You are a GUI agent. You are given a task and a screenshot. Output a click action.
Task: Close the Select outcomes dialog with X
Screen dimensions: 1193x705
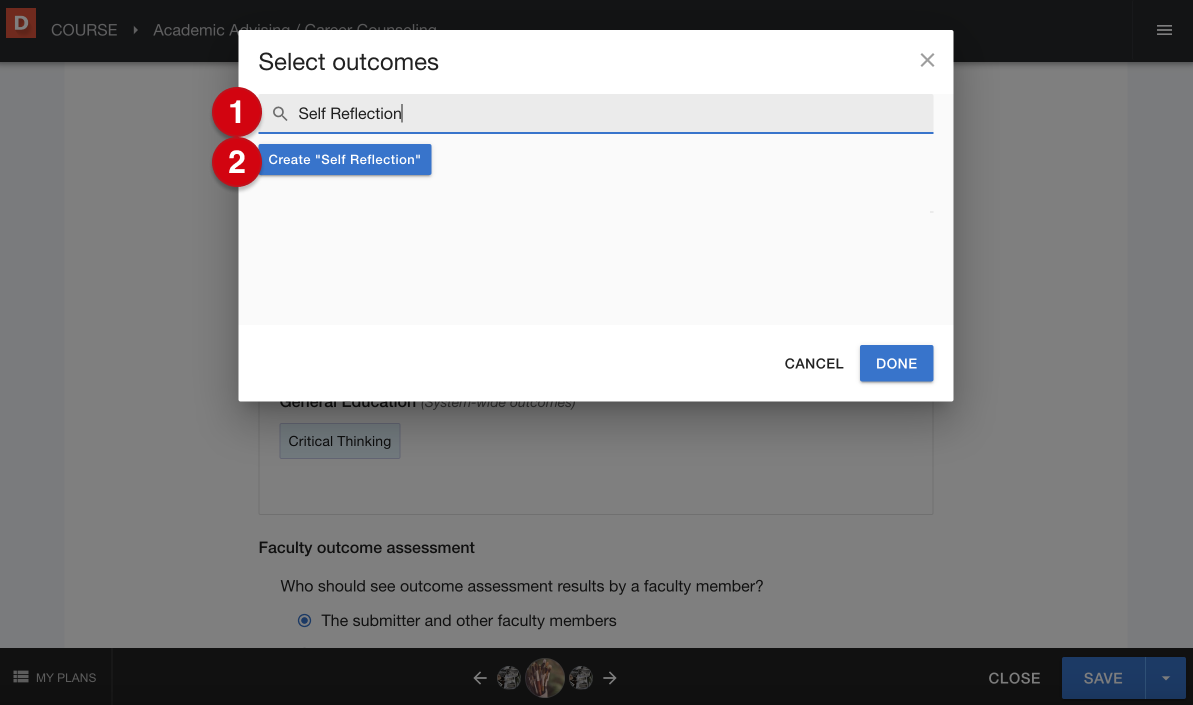click(927, 60)
